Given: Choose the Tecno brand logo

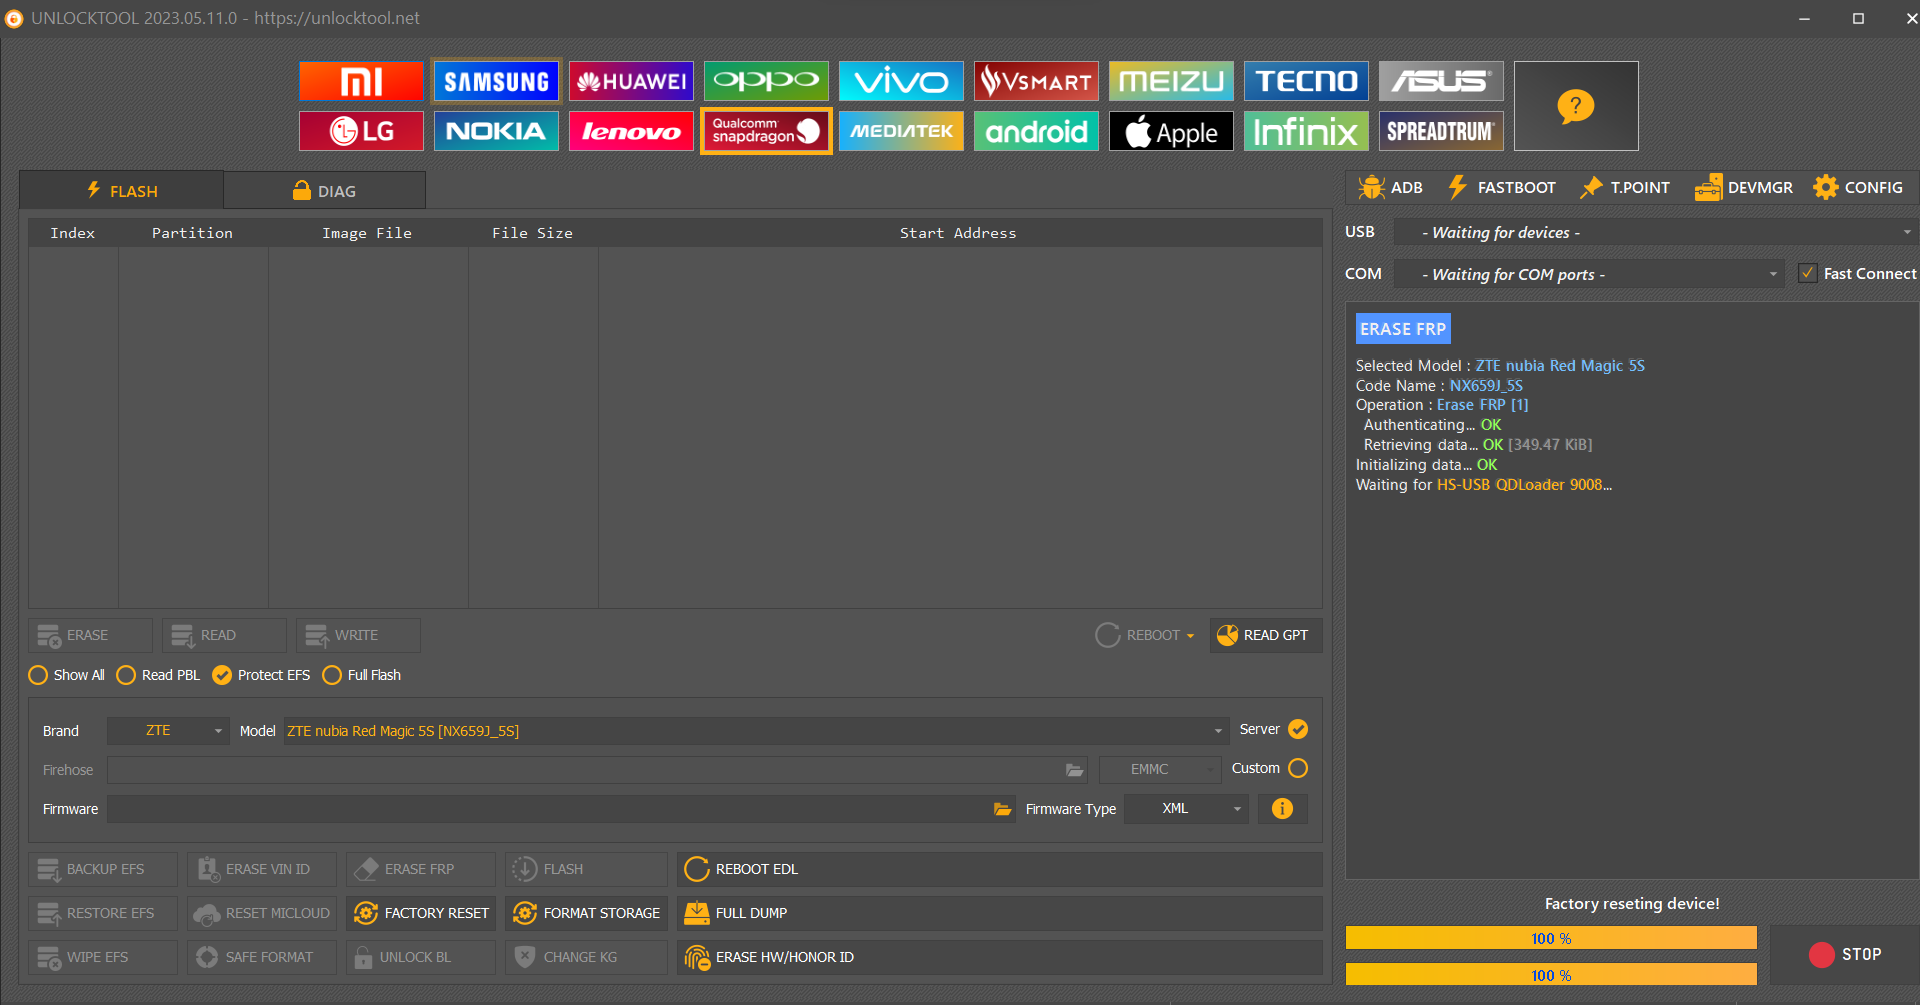Looking at the screenshot, I should [1306, 81].
